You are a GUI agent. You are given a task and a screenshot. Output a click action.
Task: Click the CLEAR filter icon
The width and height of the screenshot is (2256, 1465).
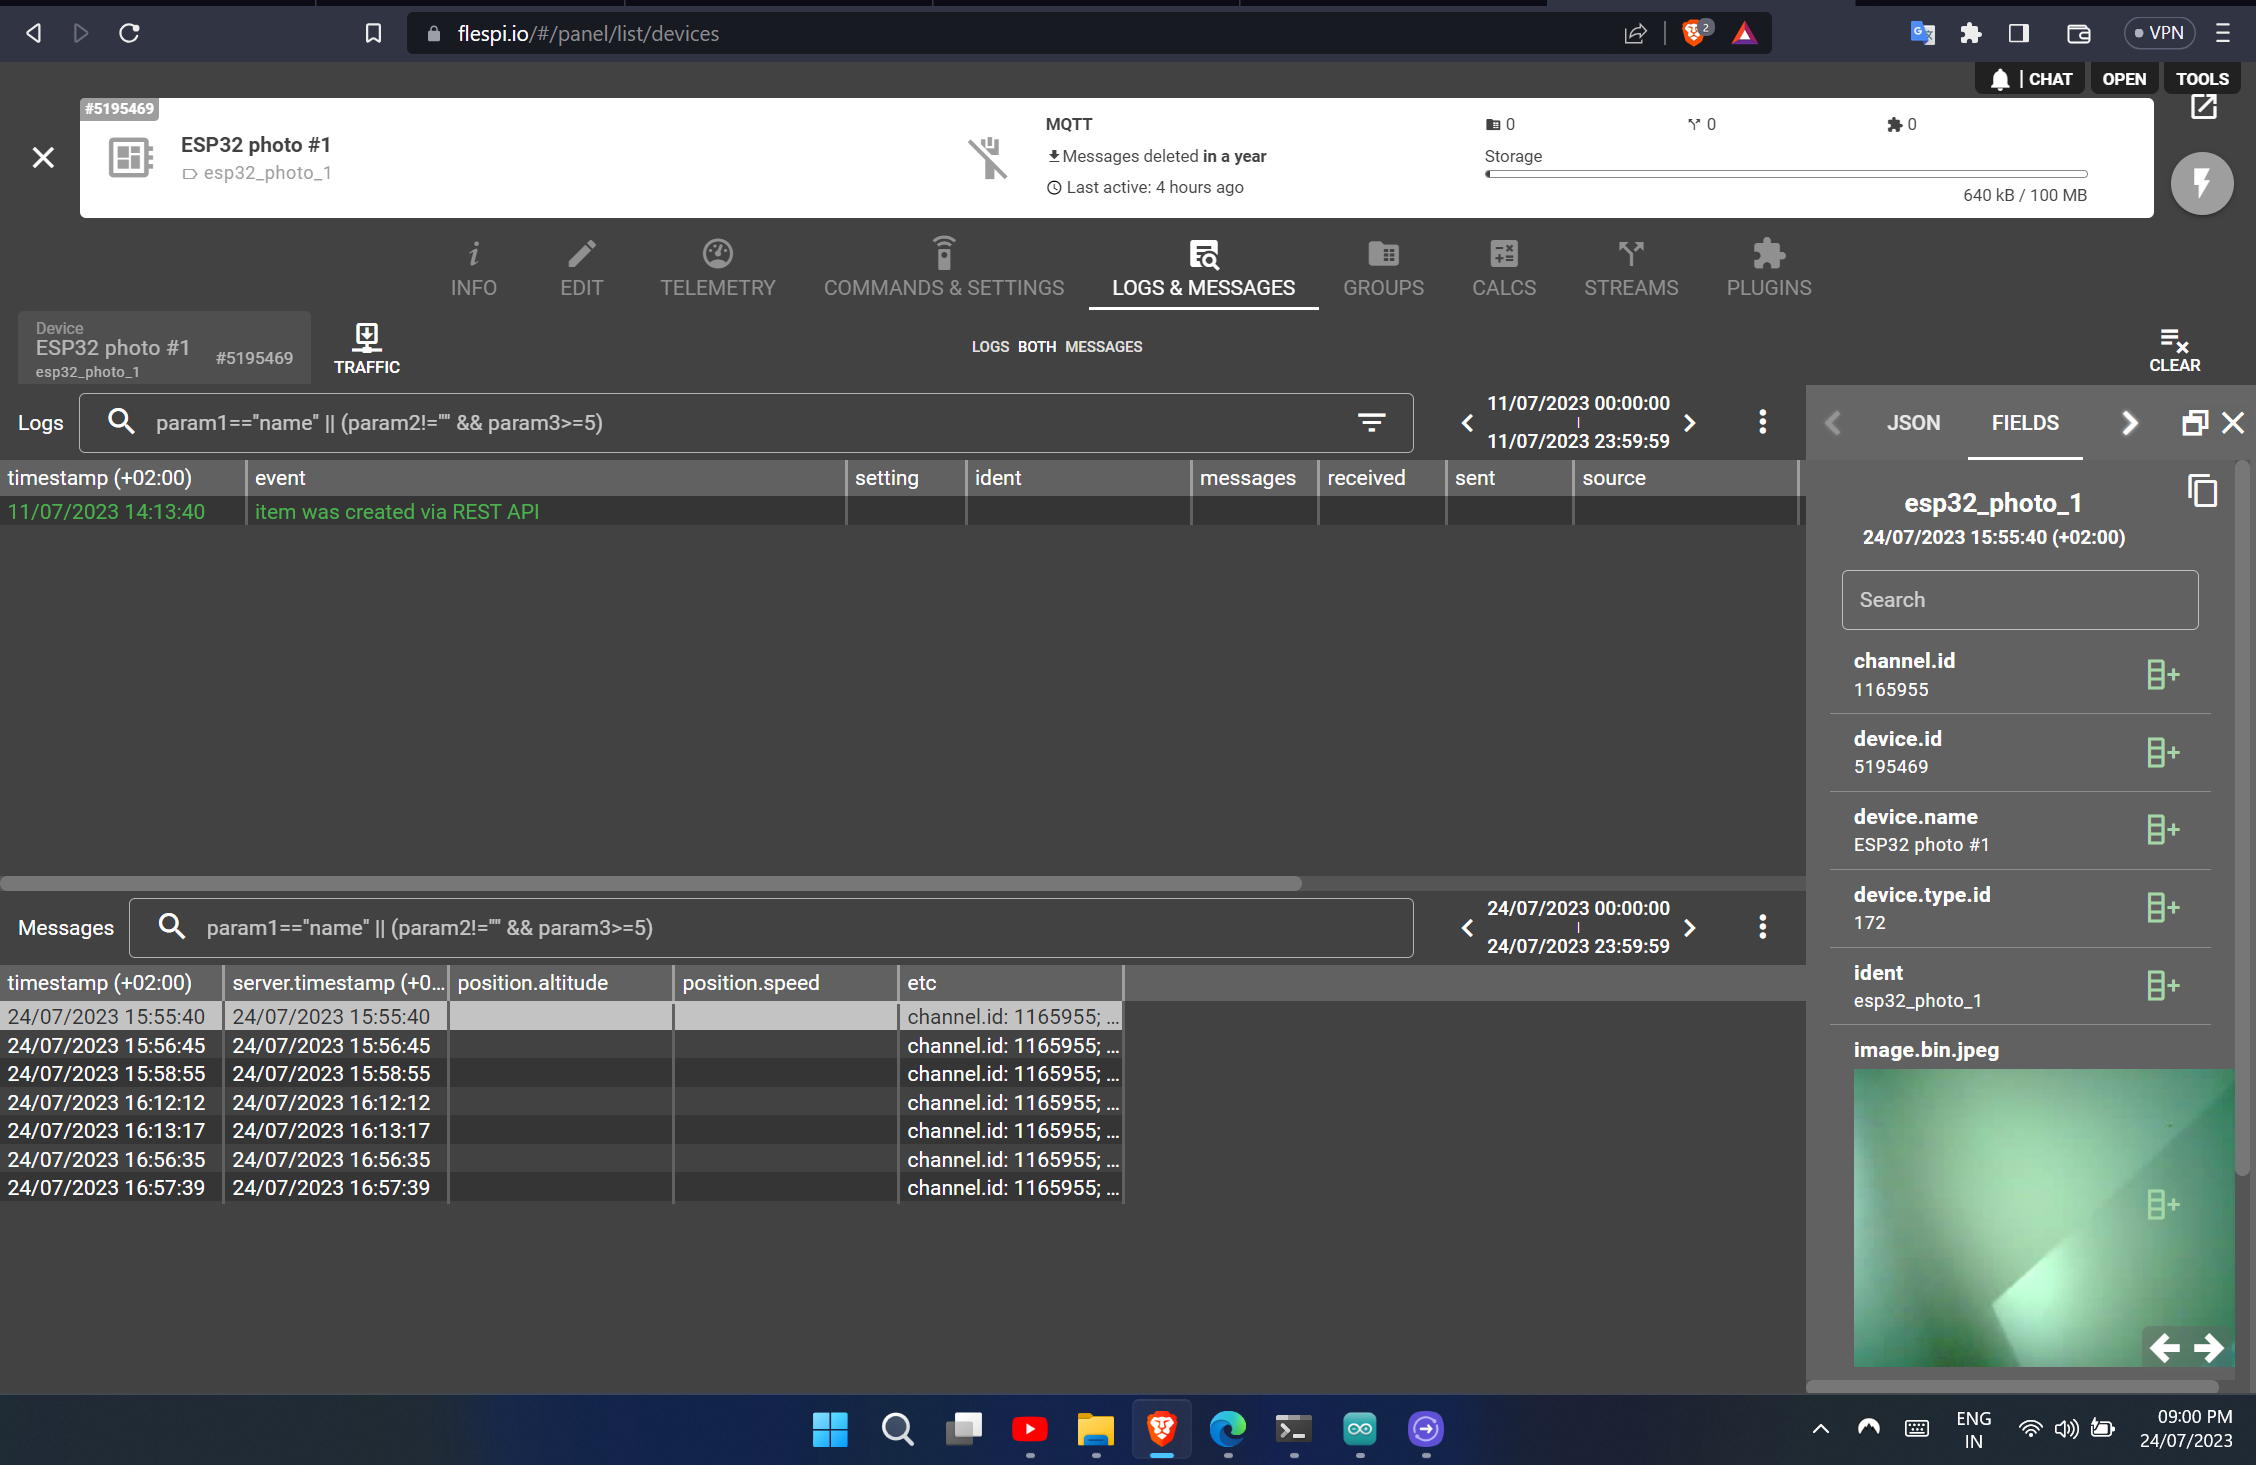tap(2174, 349)
